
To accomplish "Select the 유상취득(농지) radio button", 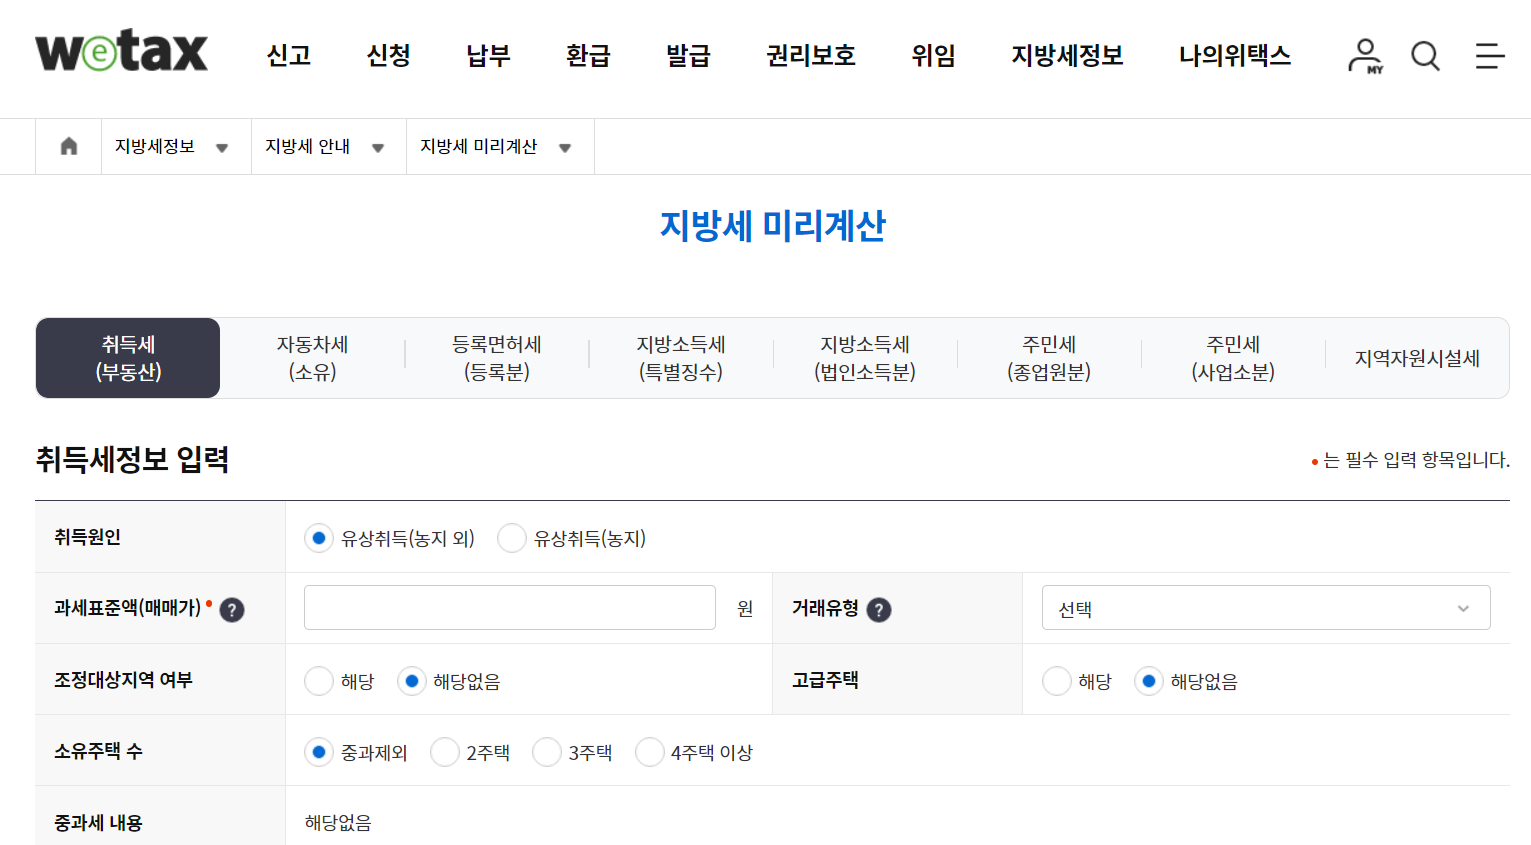I will tap(512, 537).
